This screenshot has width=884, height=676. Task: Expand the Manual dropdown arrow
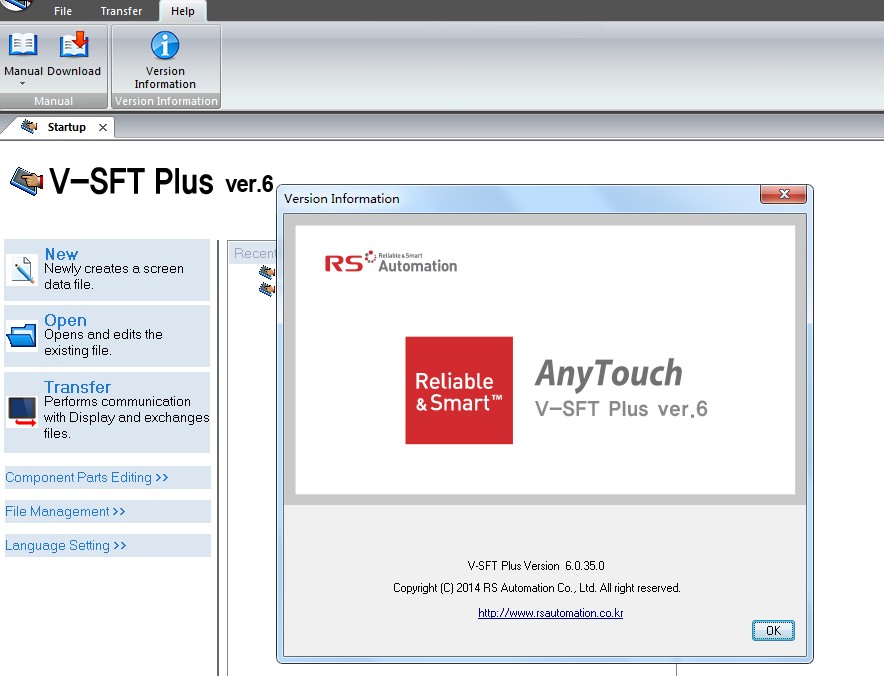pos(23,84)
